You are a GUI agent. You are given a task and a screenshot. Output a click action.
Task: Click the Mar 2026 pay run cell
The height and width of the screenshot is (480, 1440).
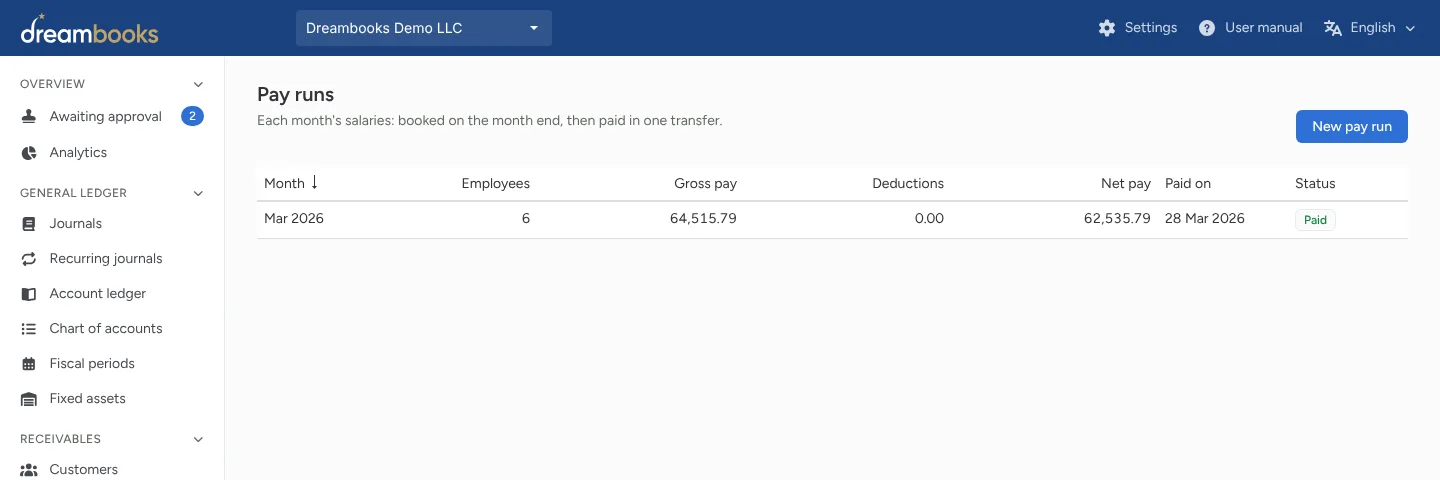point(294,218)
